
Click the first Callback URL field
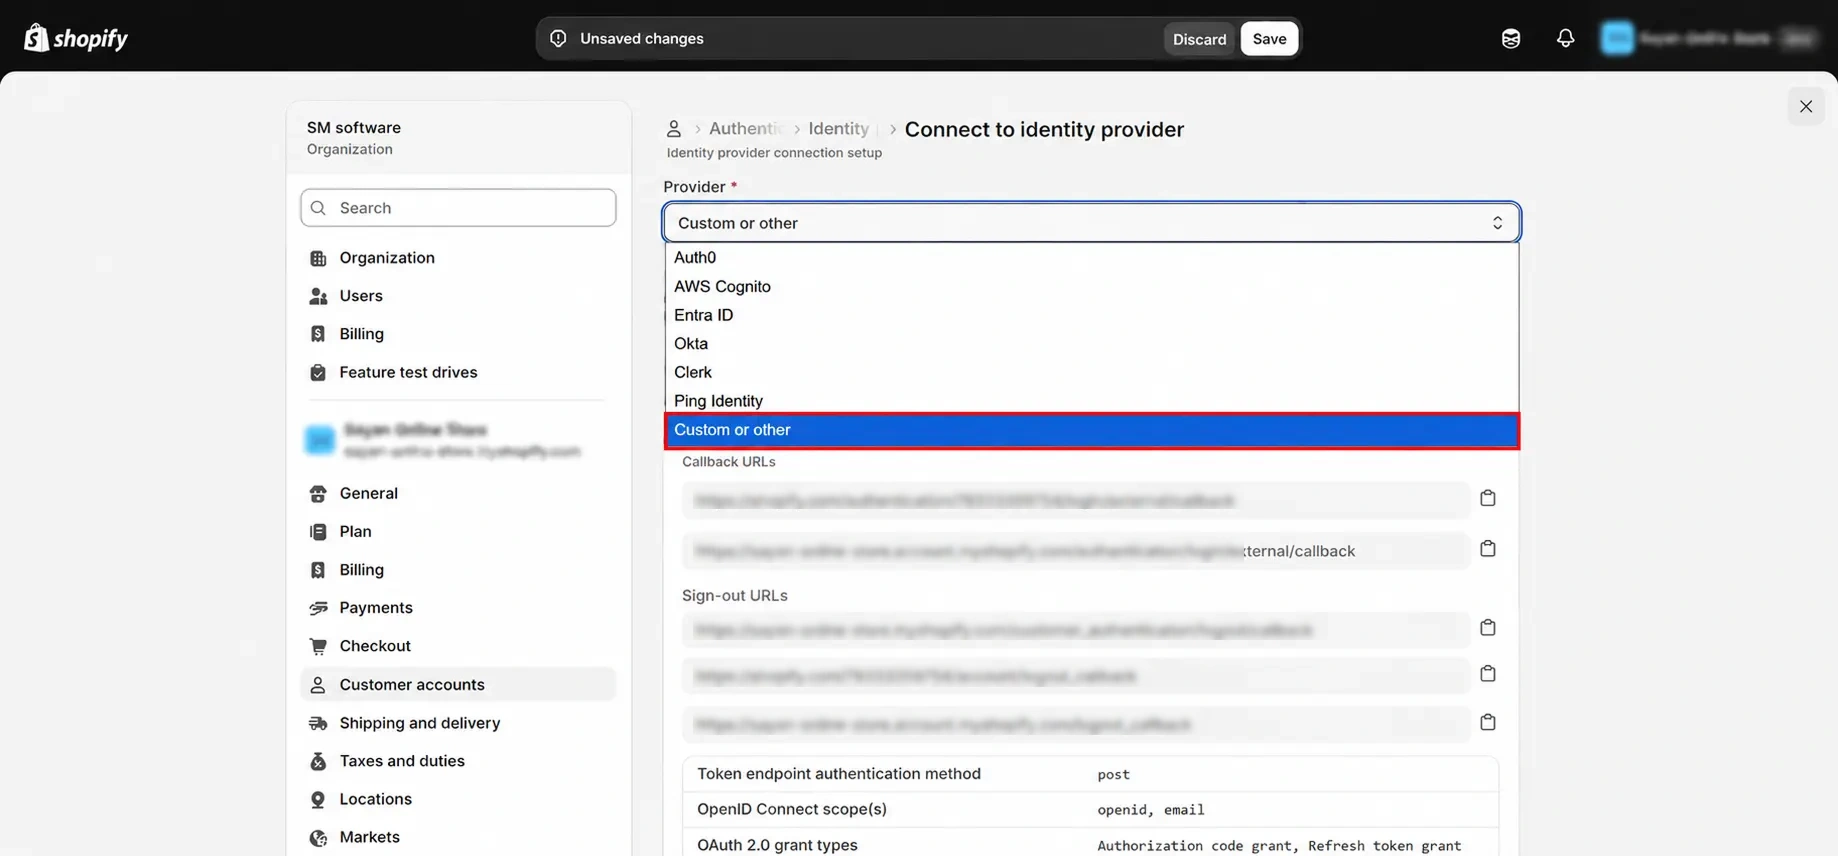[x=1076, y=500]
